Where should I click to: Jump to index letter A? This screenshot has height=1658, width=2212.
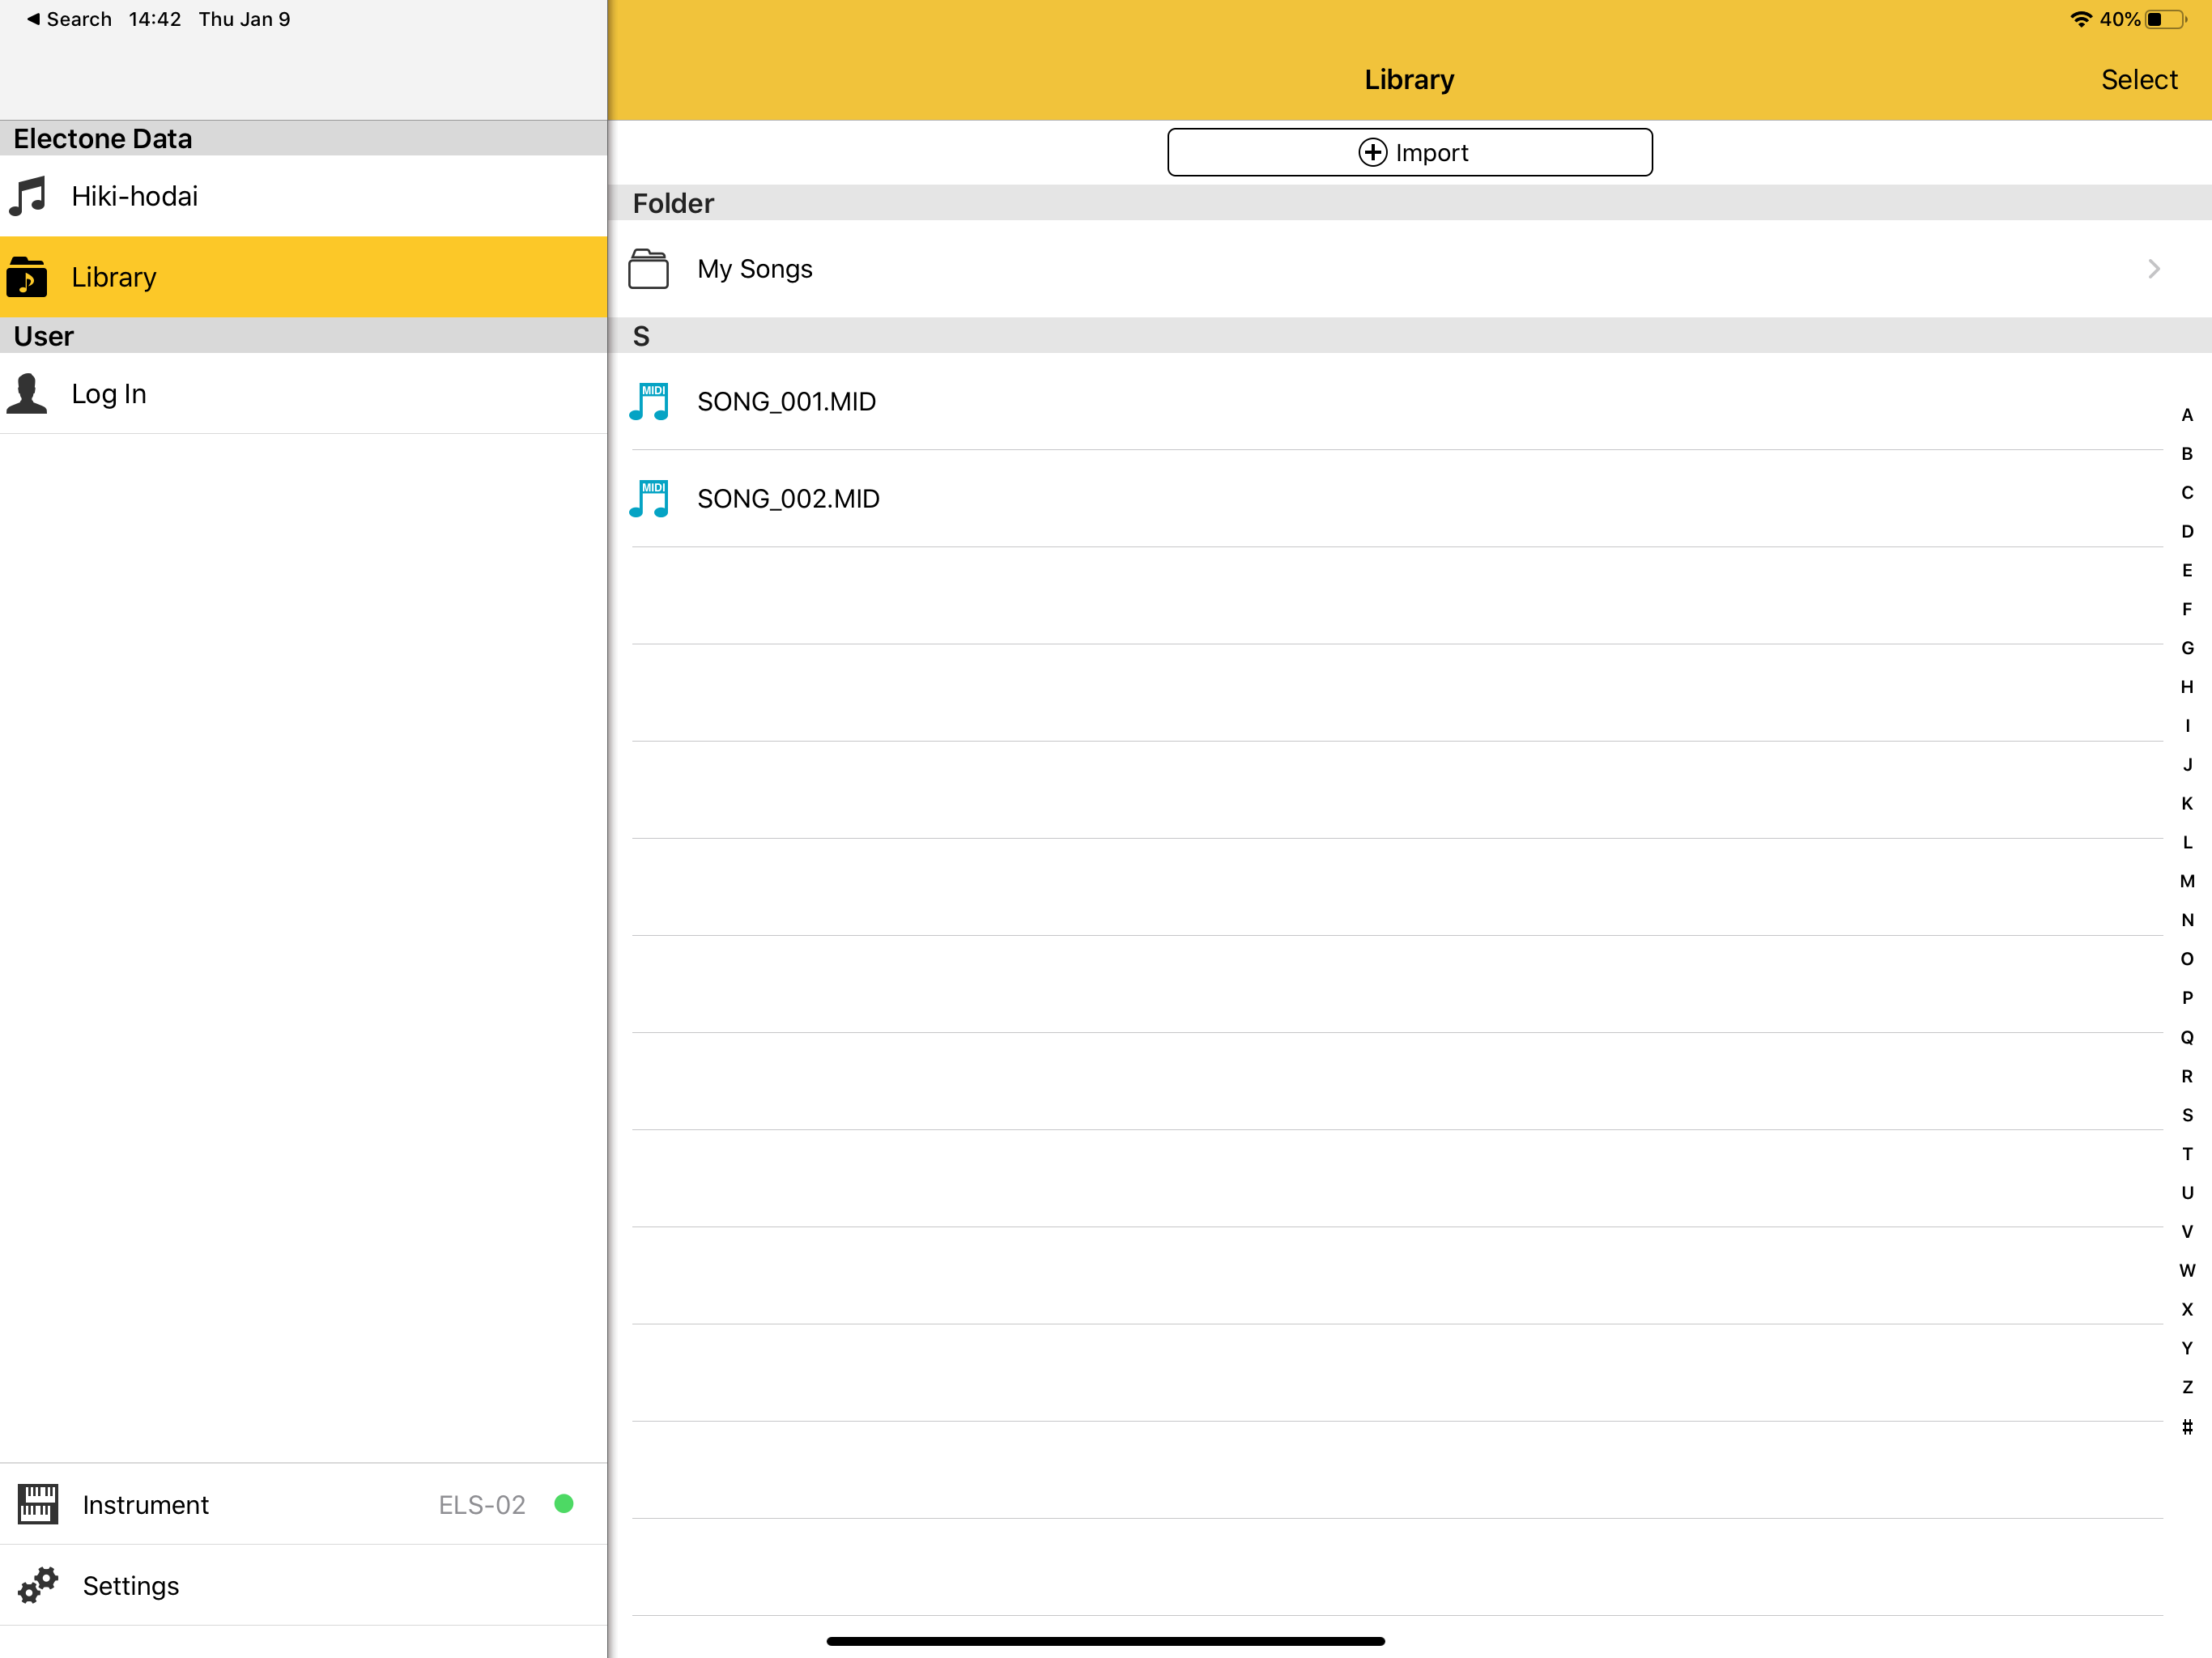click(2187, 415)
